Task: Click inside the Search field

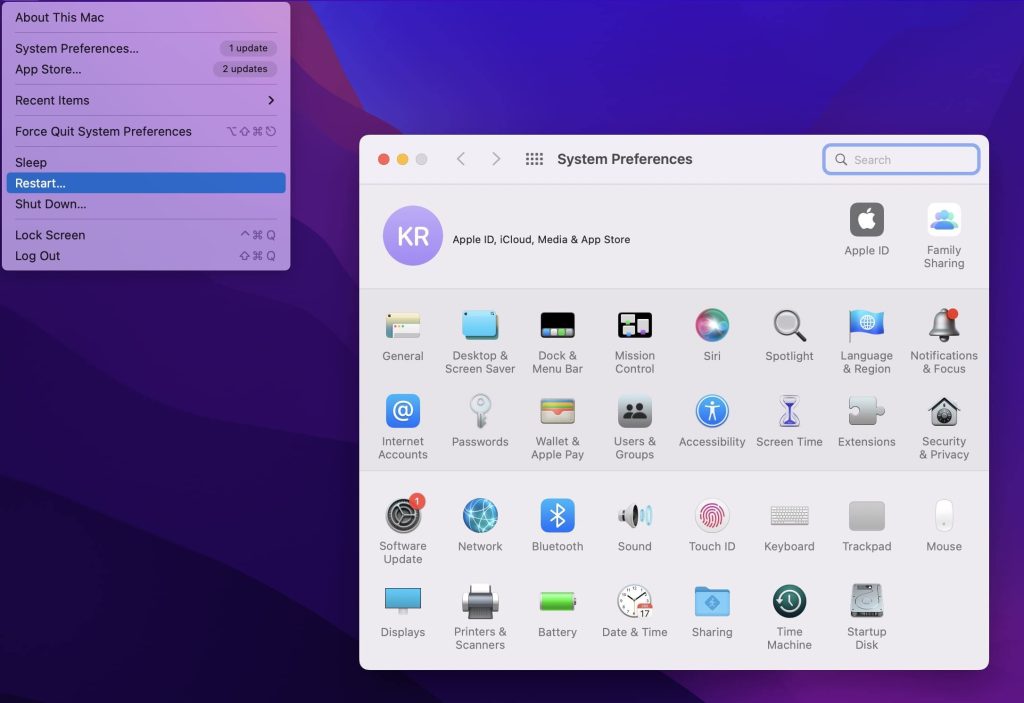Action: pos(900,158)
